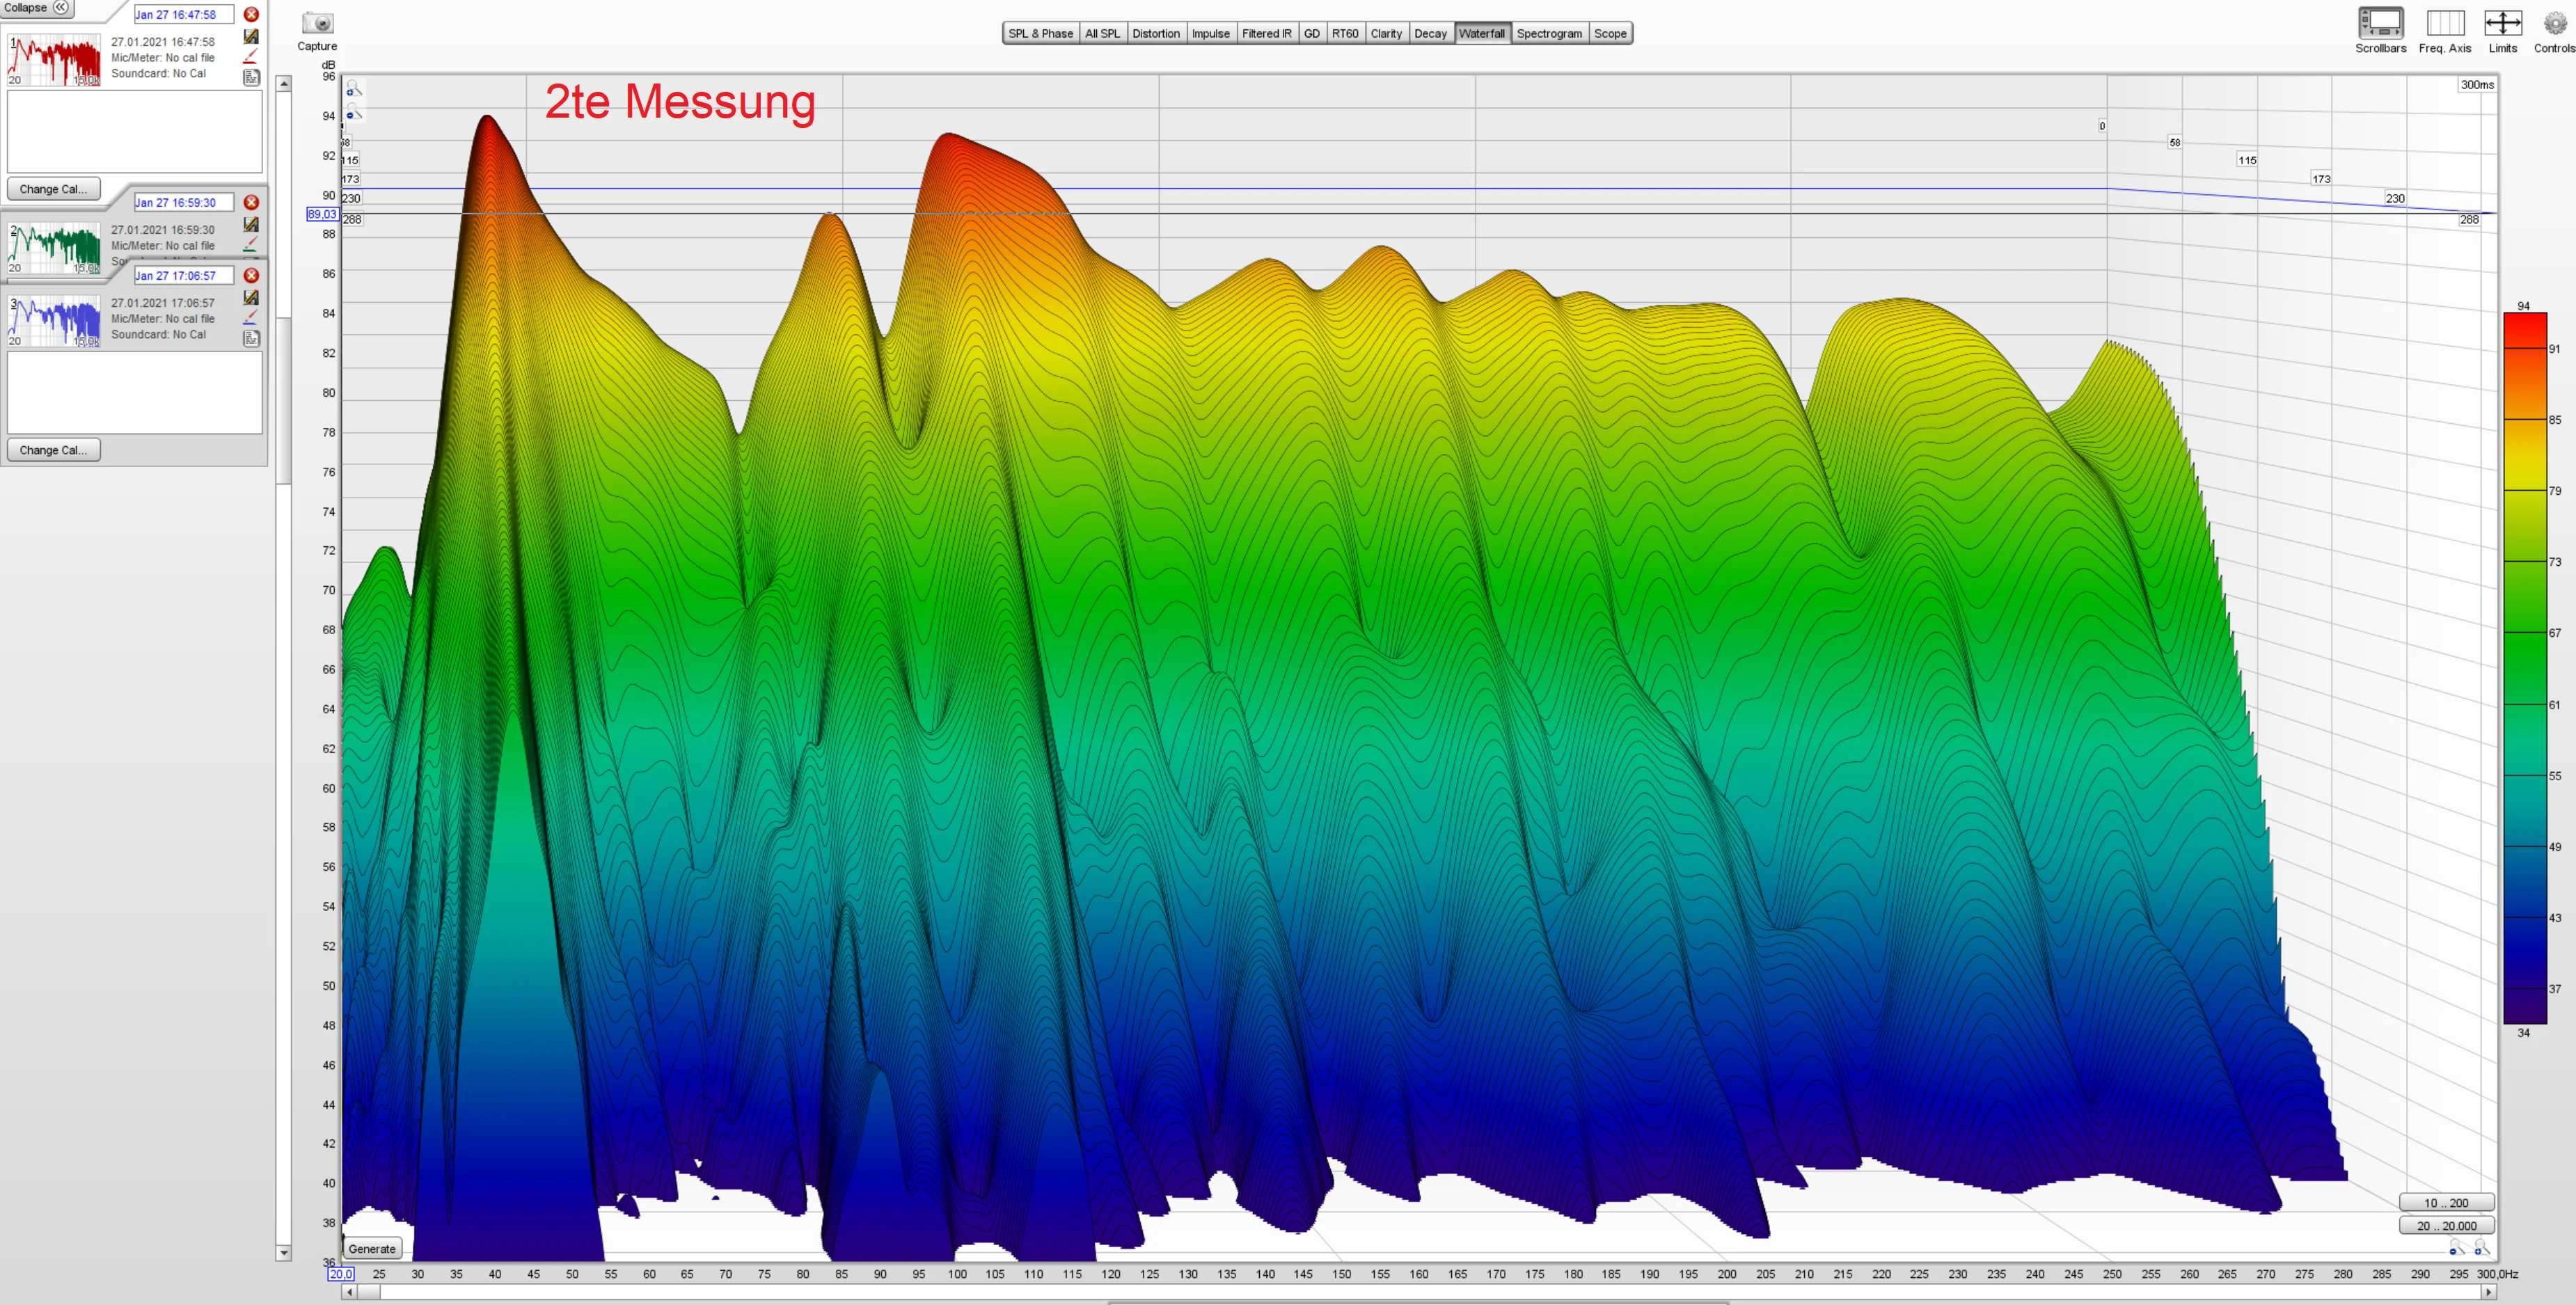
Task: Click the notes text area of measurement 3
Action: (135, 392)
